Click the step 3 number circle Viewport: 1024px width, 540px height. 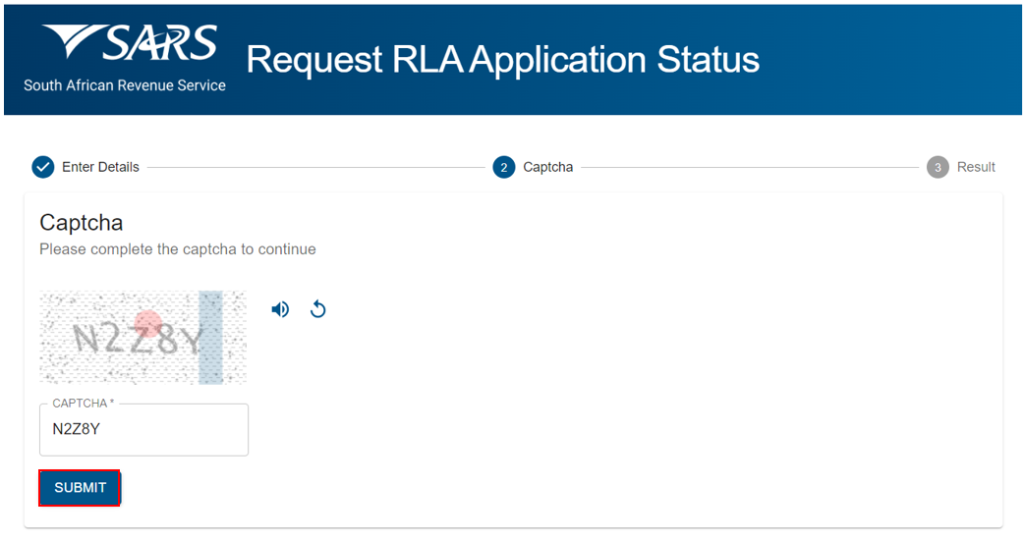coord(937,167)
